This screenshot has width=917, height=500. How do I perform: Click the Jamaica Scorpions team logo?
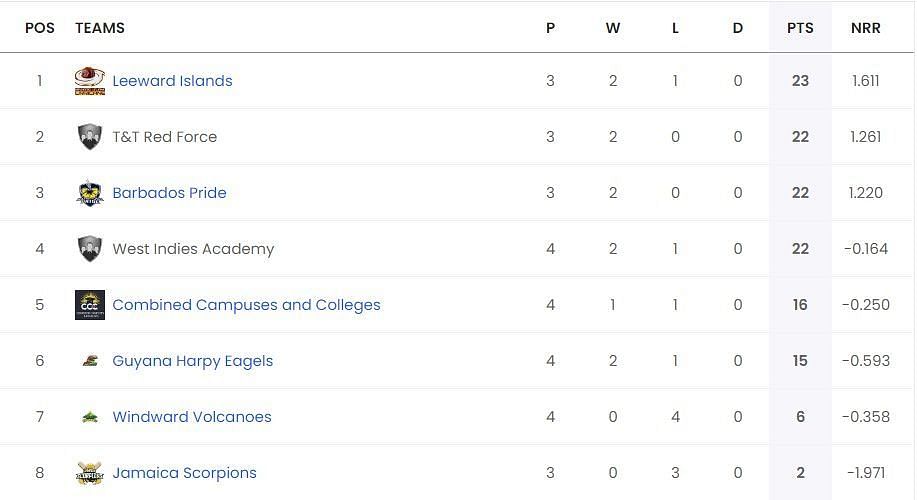pos(89,473)
